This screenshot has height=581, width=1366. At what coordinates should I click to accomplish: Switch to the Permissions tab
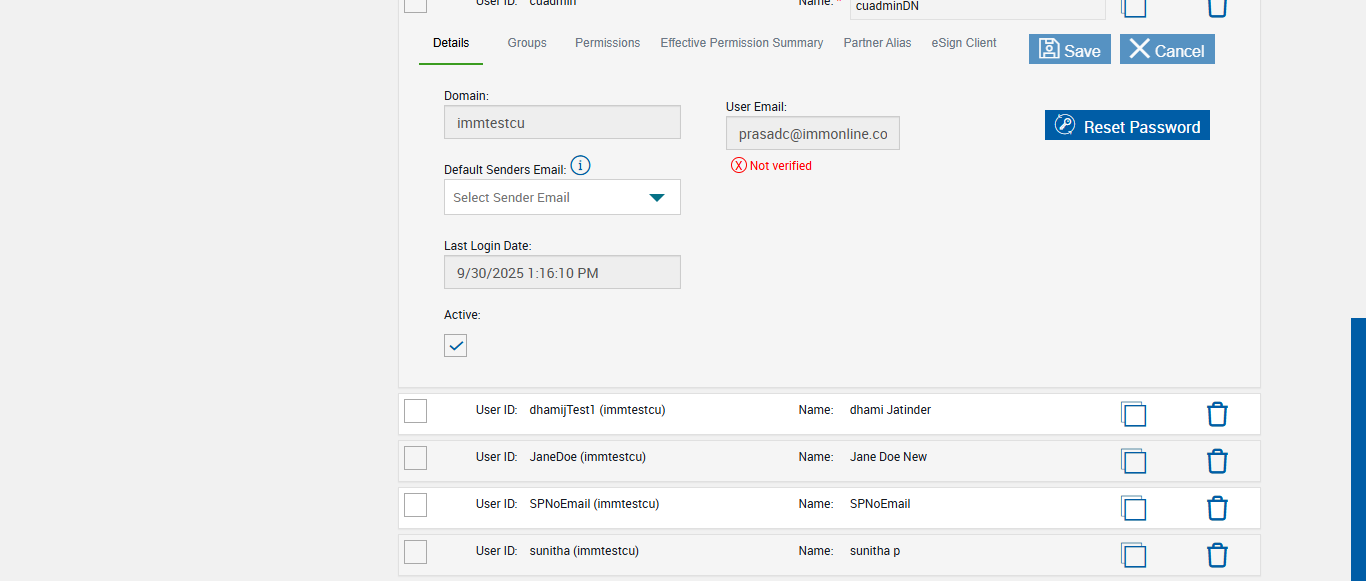pyautogui.click(x=607, y=43)
